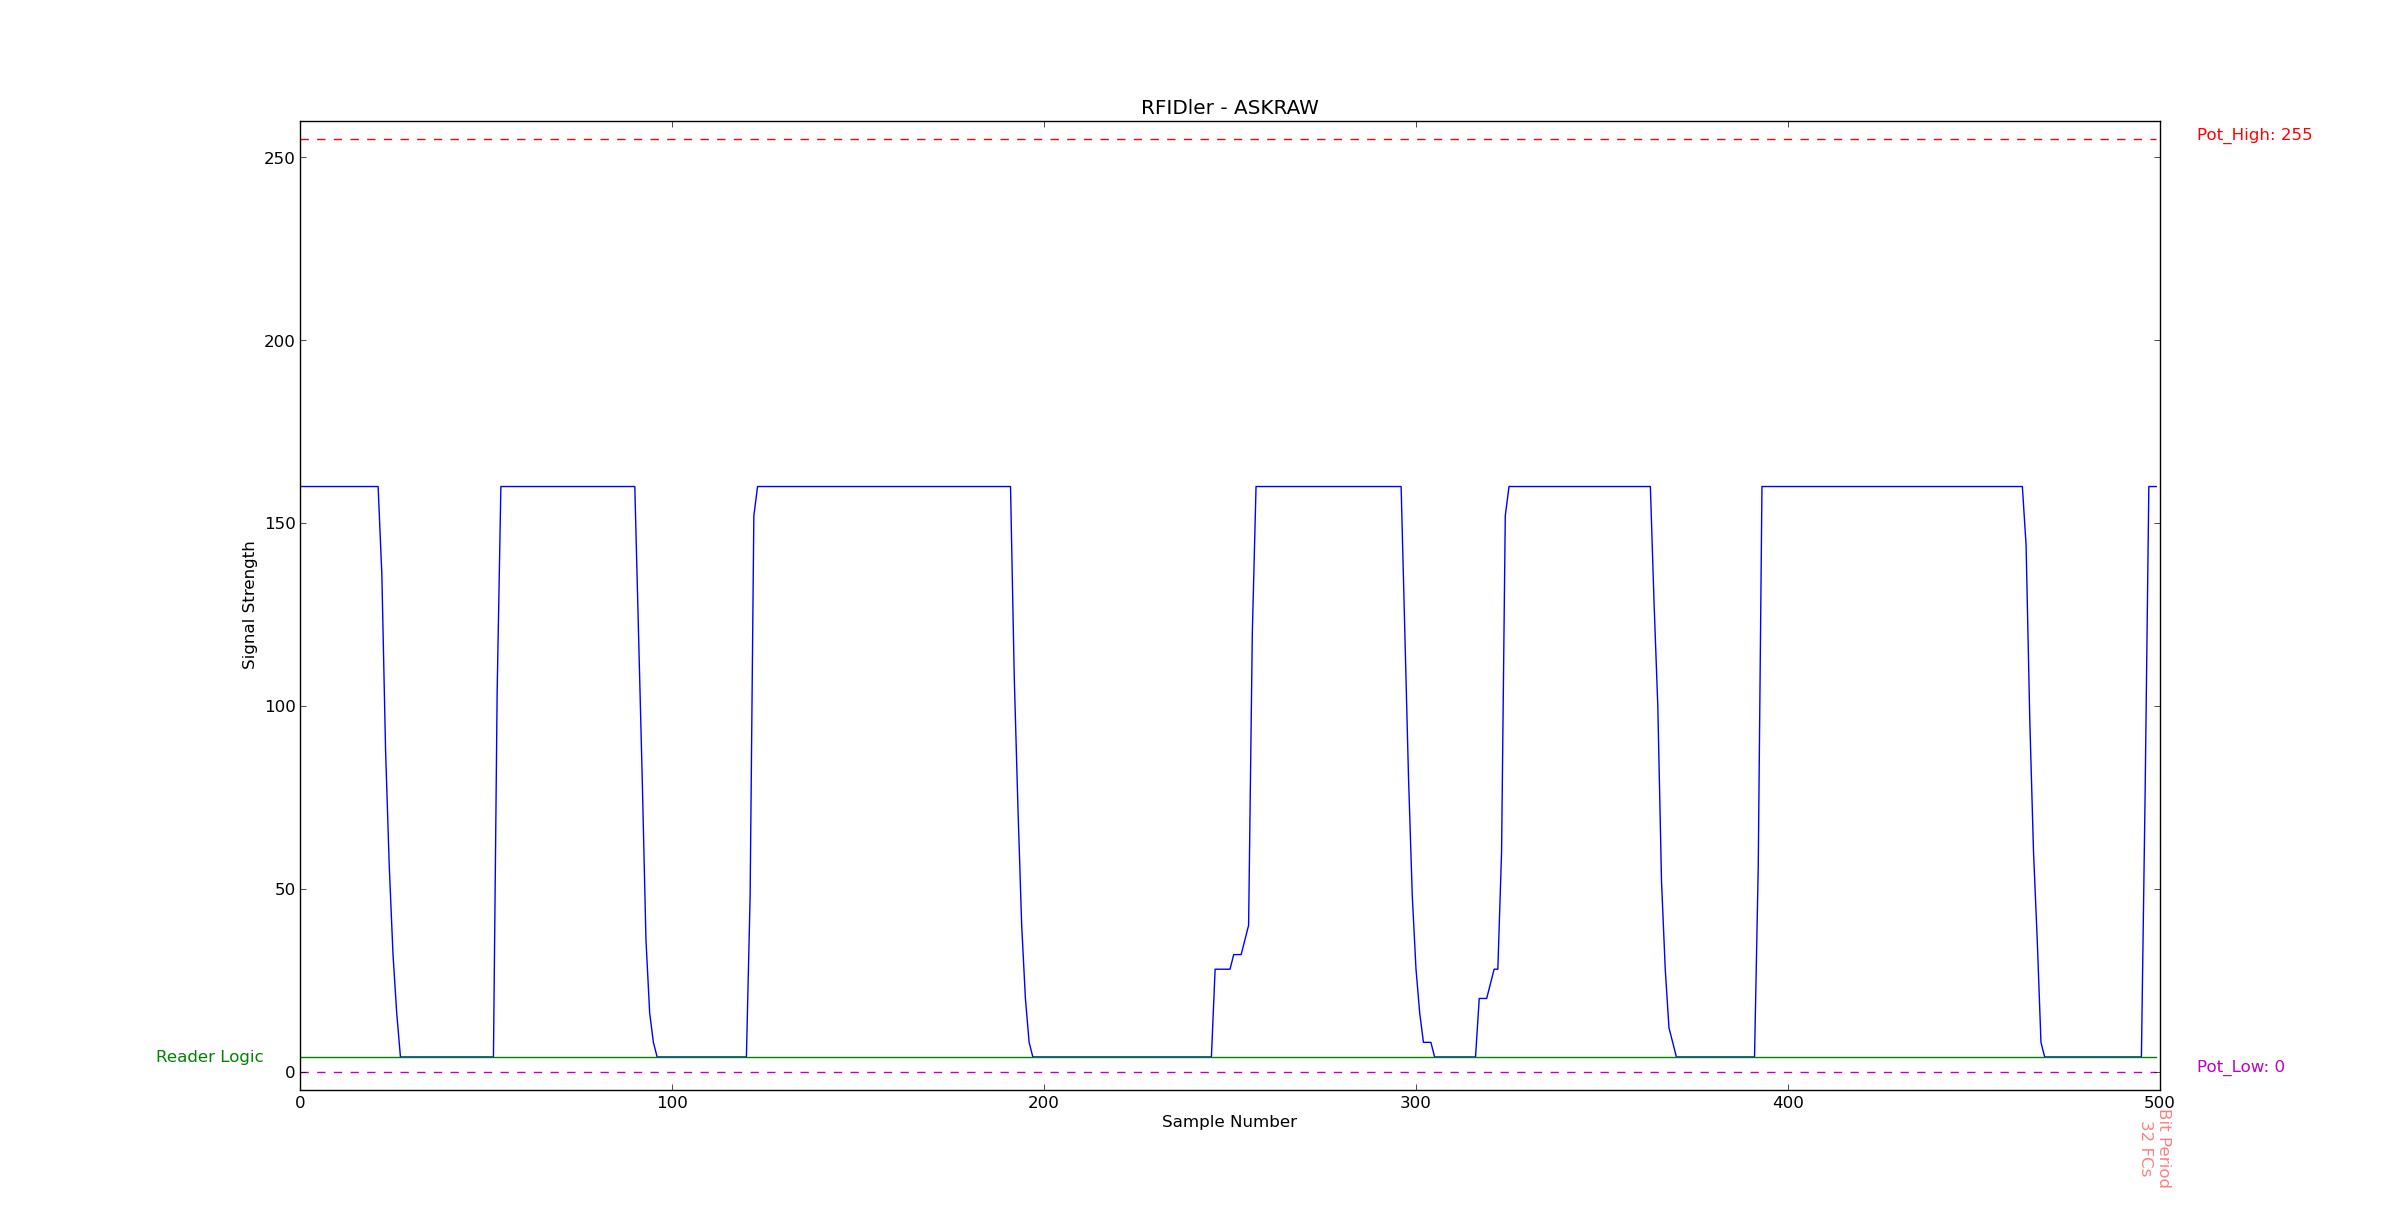Image resolution: width=2400 pixels, height=1211 pixels.
Task: Click the x-axis tick label 300
Action: [1416, 1103]
